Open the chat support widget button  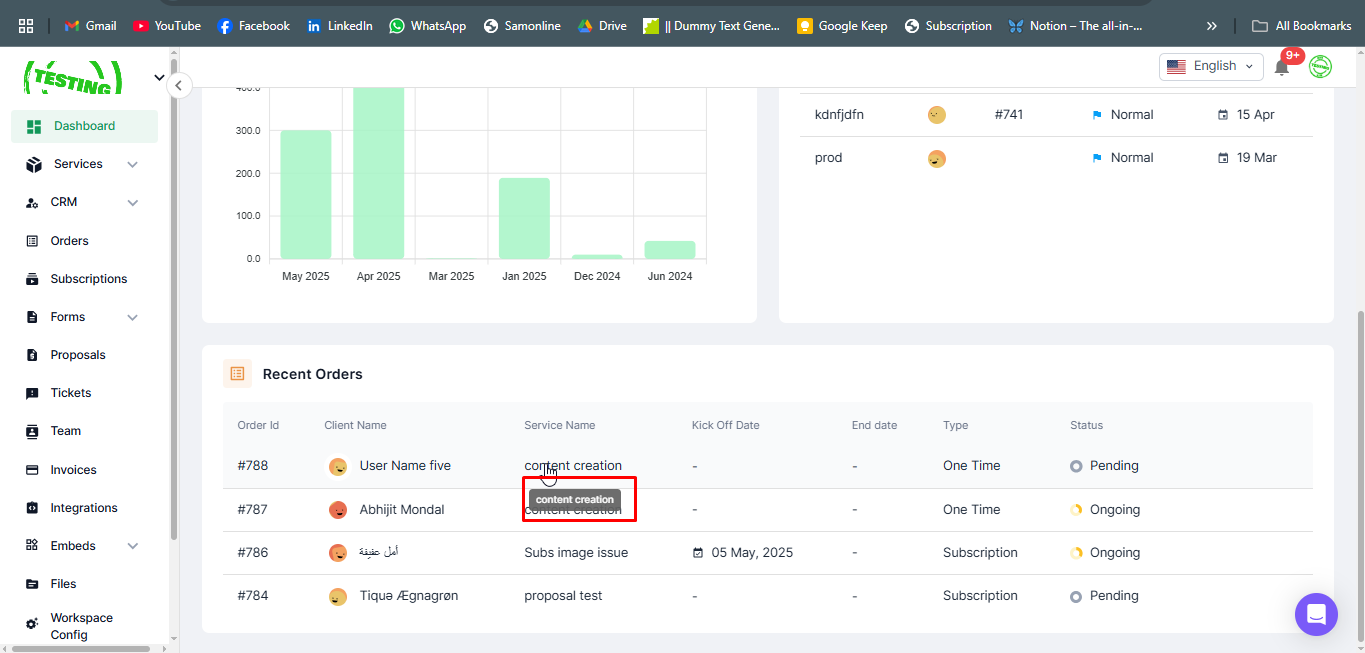pyautogui.click(x=1316, y=614)
